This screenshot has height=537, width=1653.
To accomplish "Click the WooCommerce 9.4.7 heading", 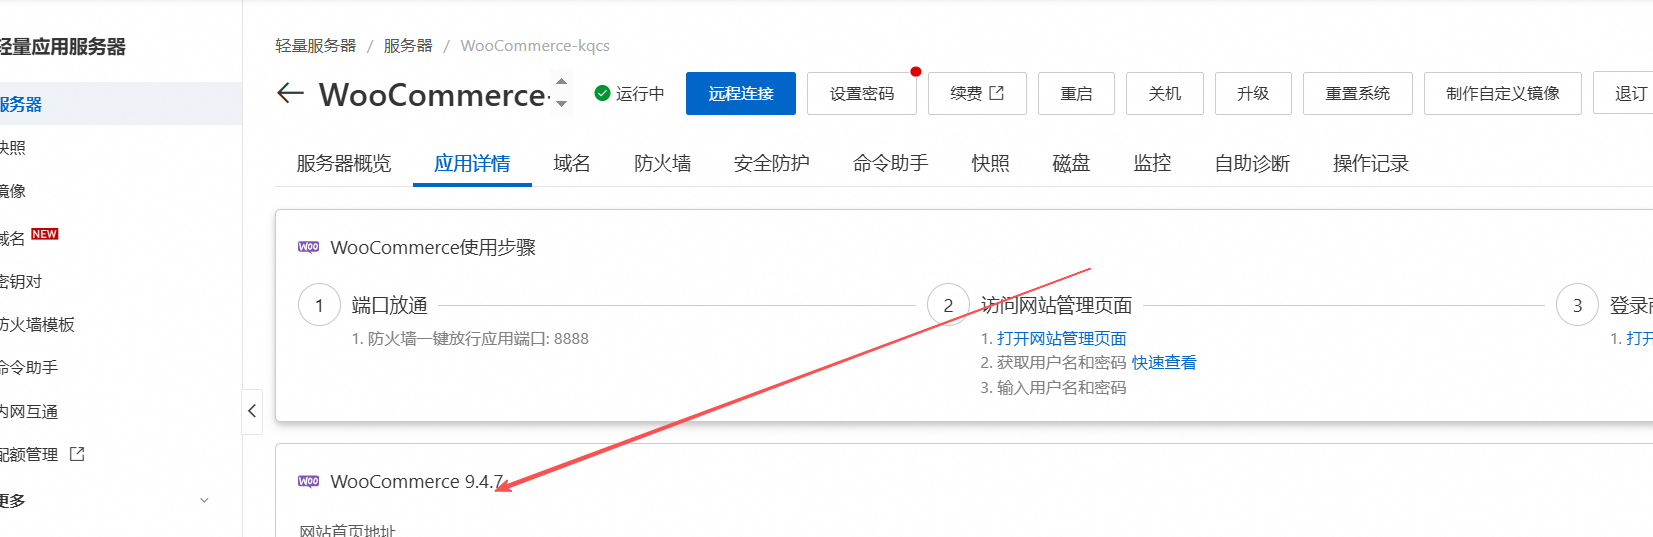I will 417,481.
